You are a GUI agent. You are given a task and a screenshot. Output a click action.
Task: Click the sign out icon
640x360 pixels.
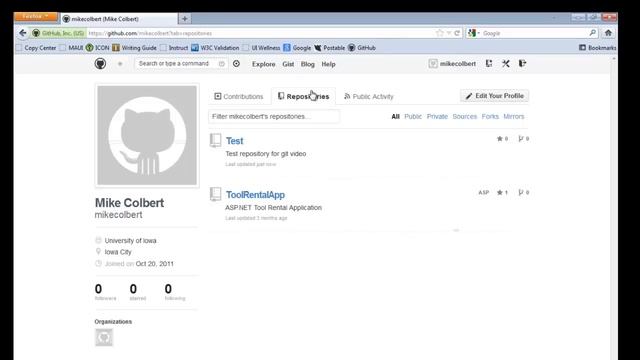point(522,63)
